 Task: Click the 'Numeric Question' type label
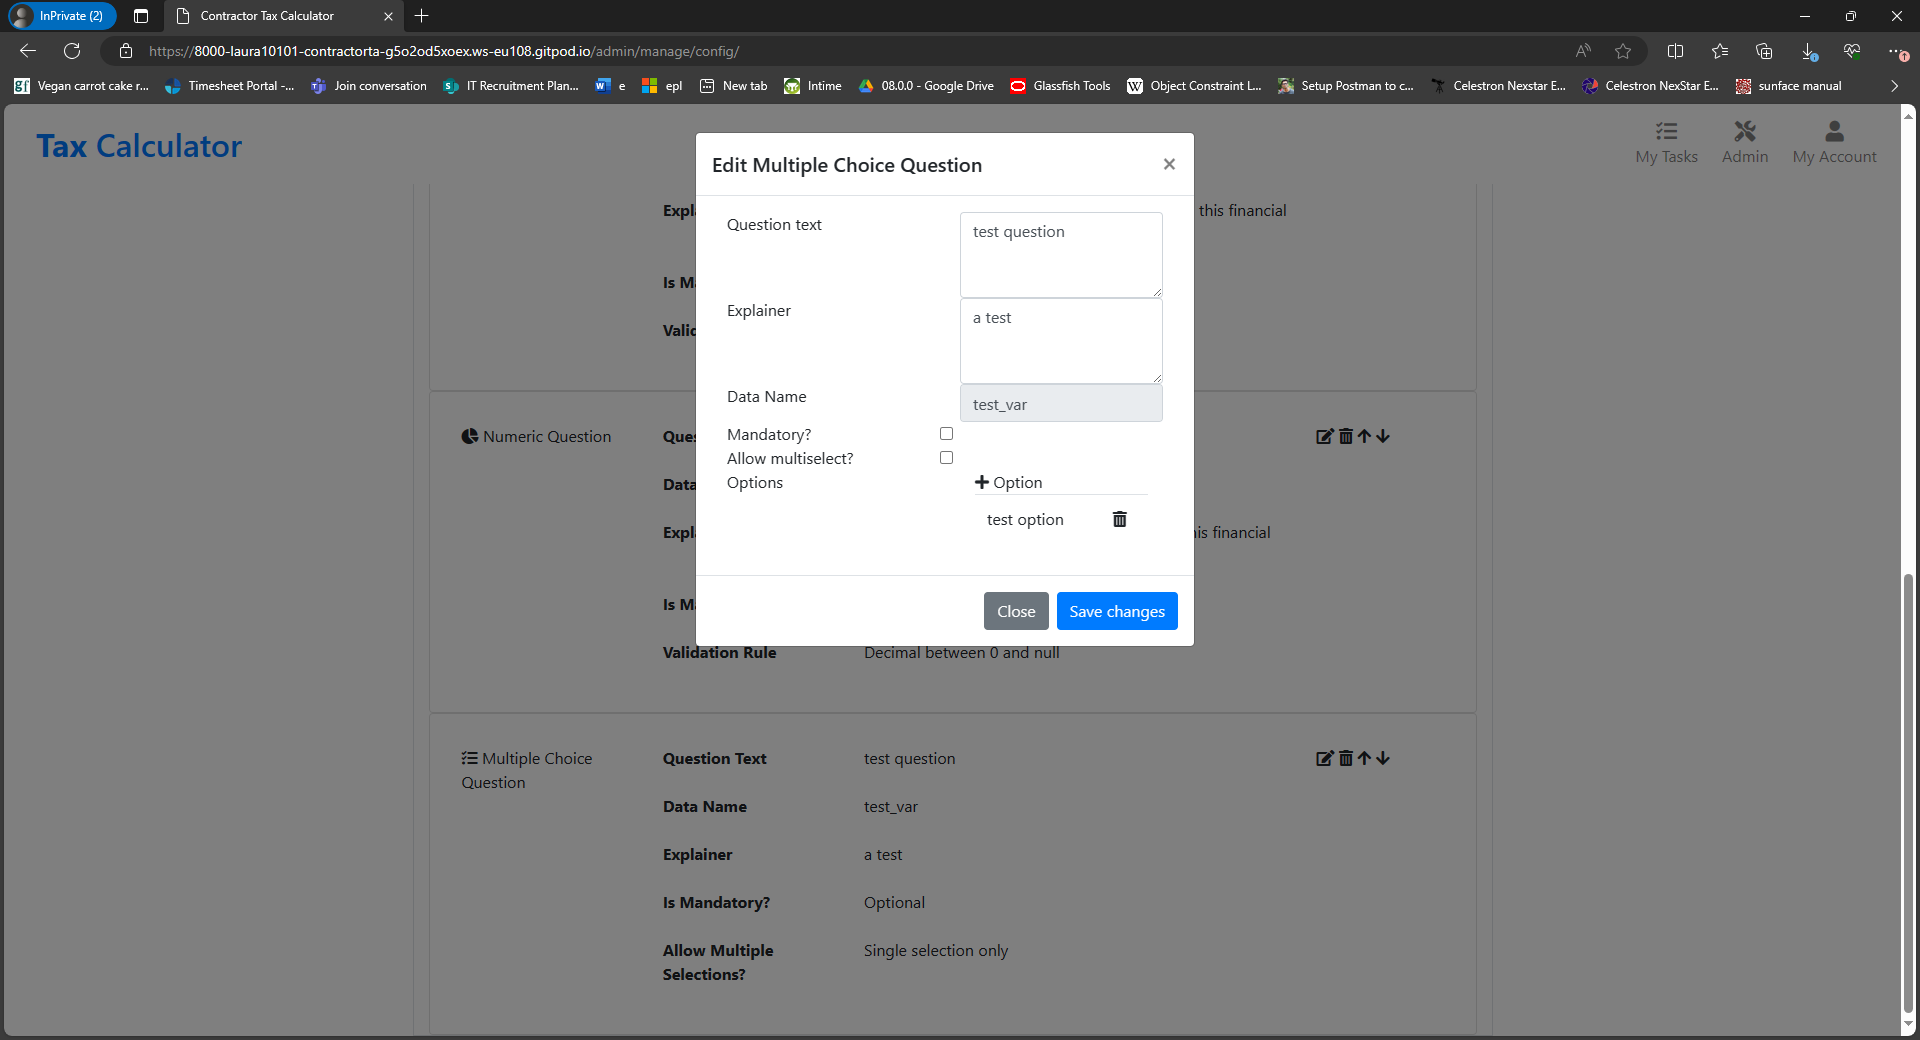pos(536,436)
